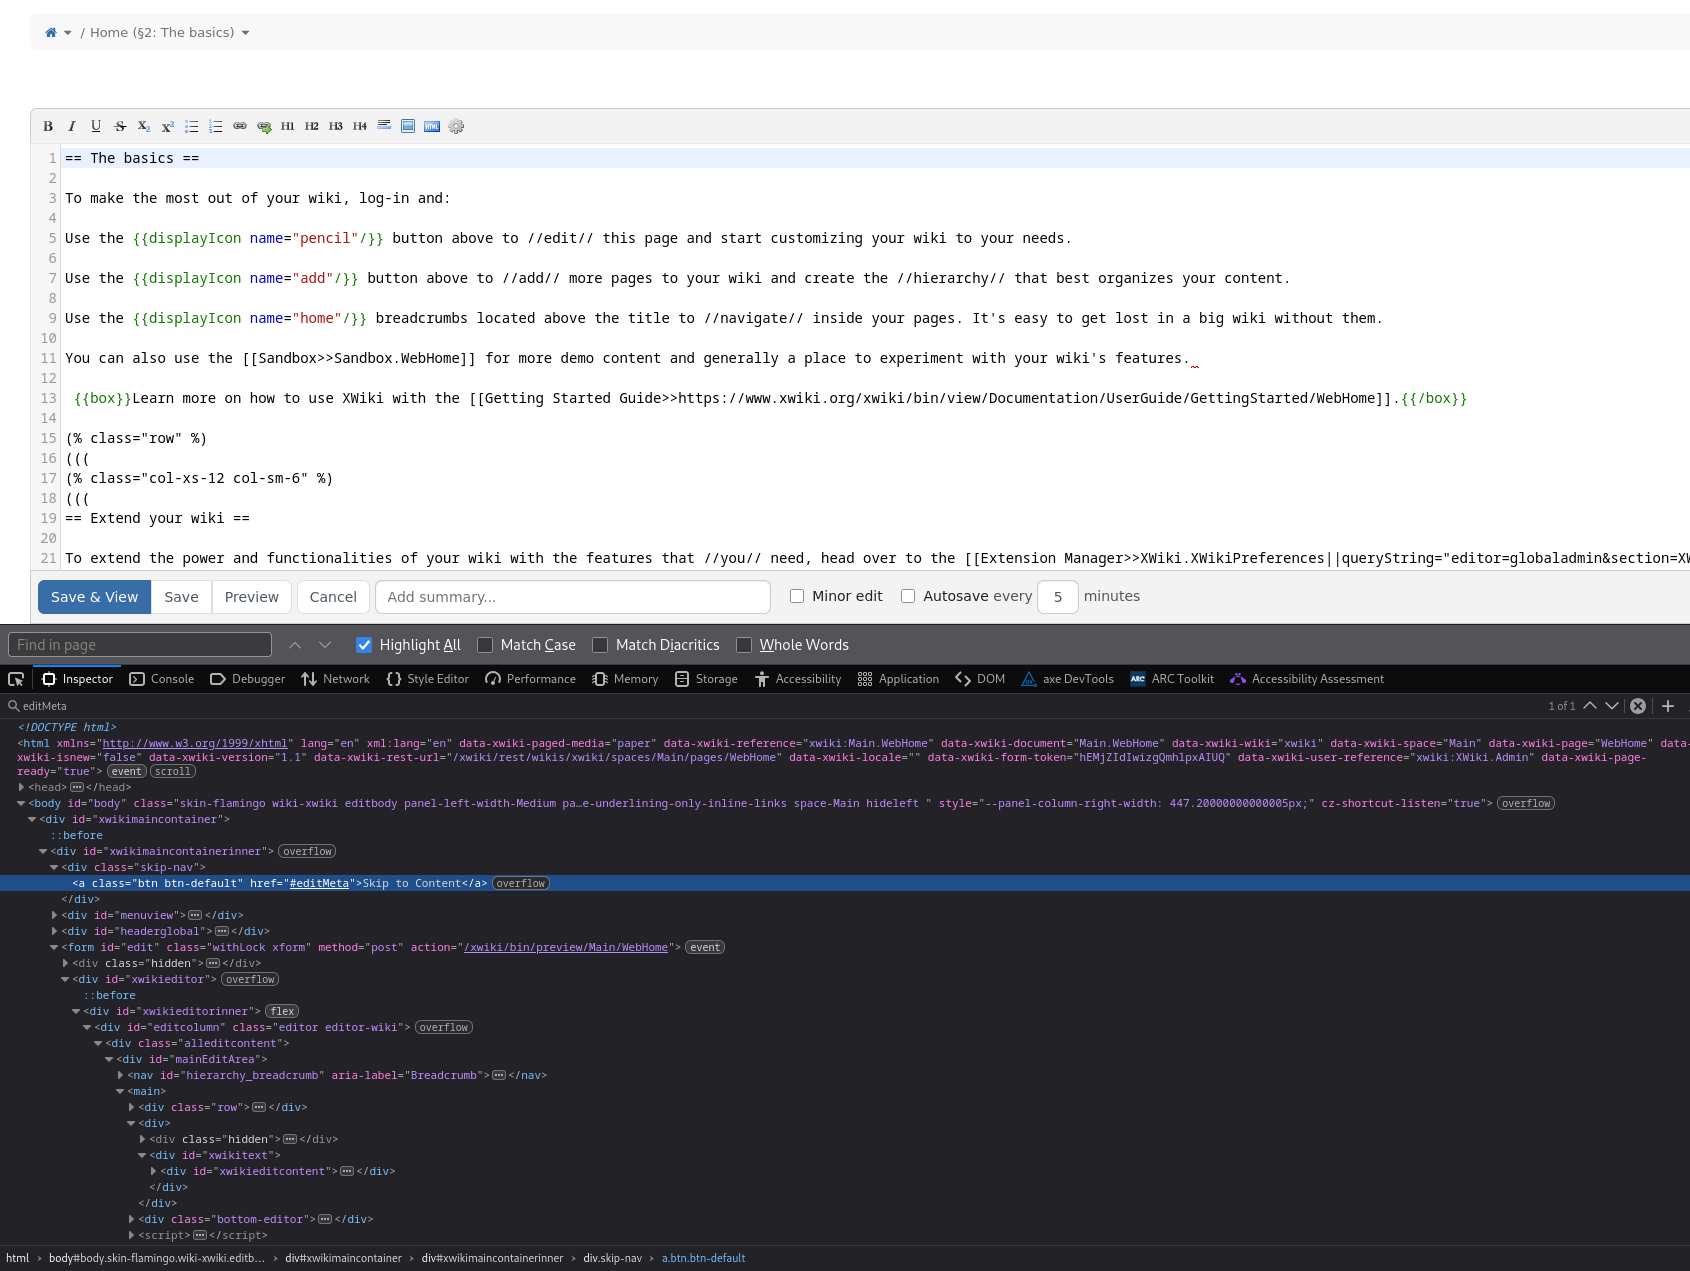
Task: Add a new node with plus icon
Action: tap(1668, 706)
